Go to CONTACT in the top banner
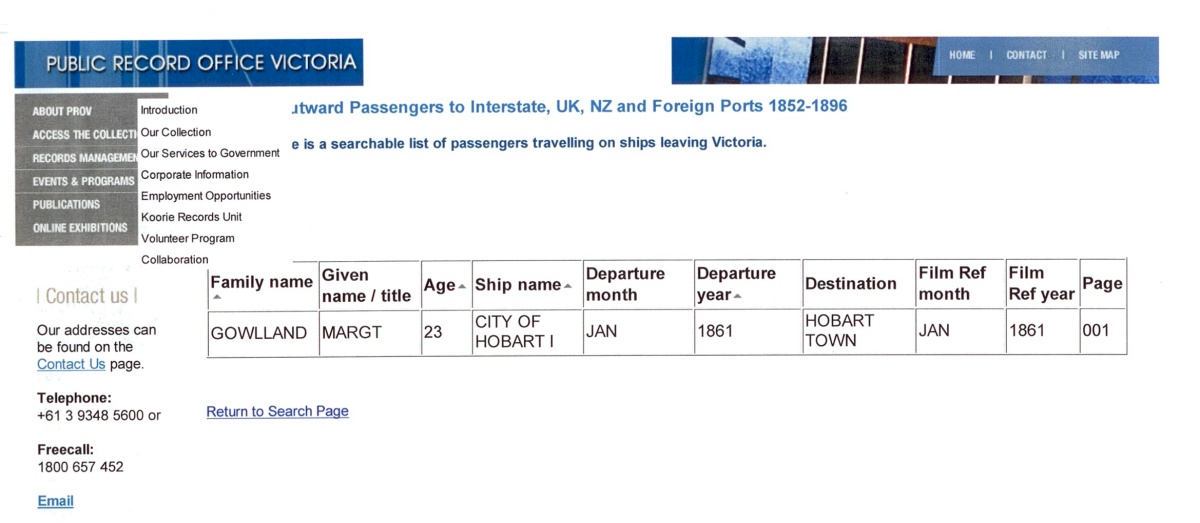Image resolution: width=1200 pixels, height=523 pixels. (x=1026, y=55)
